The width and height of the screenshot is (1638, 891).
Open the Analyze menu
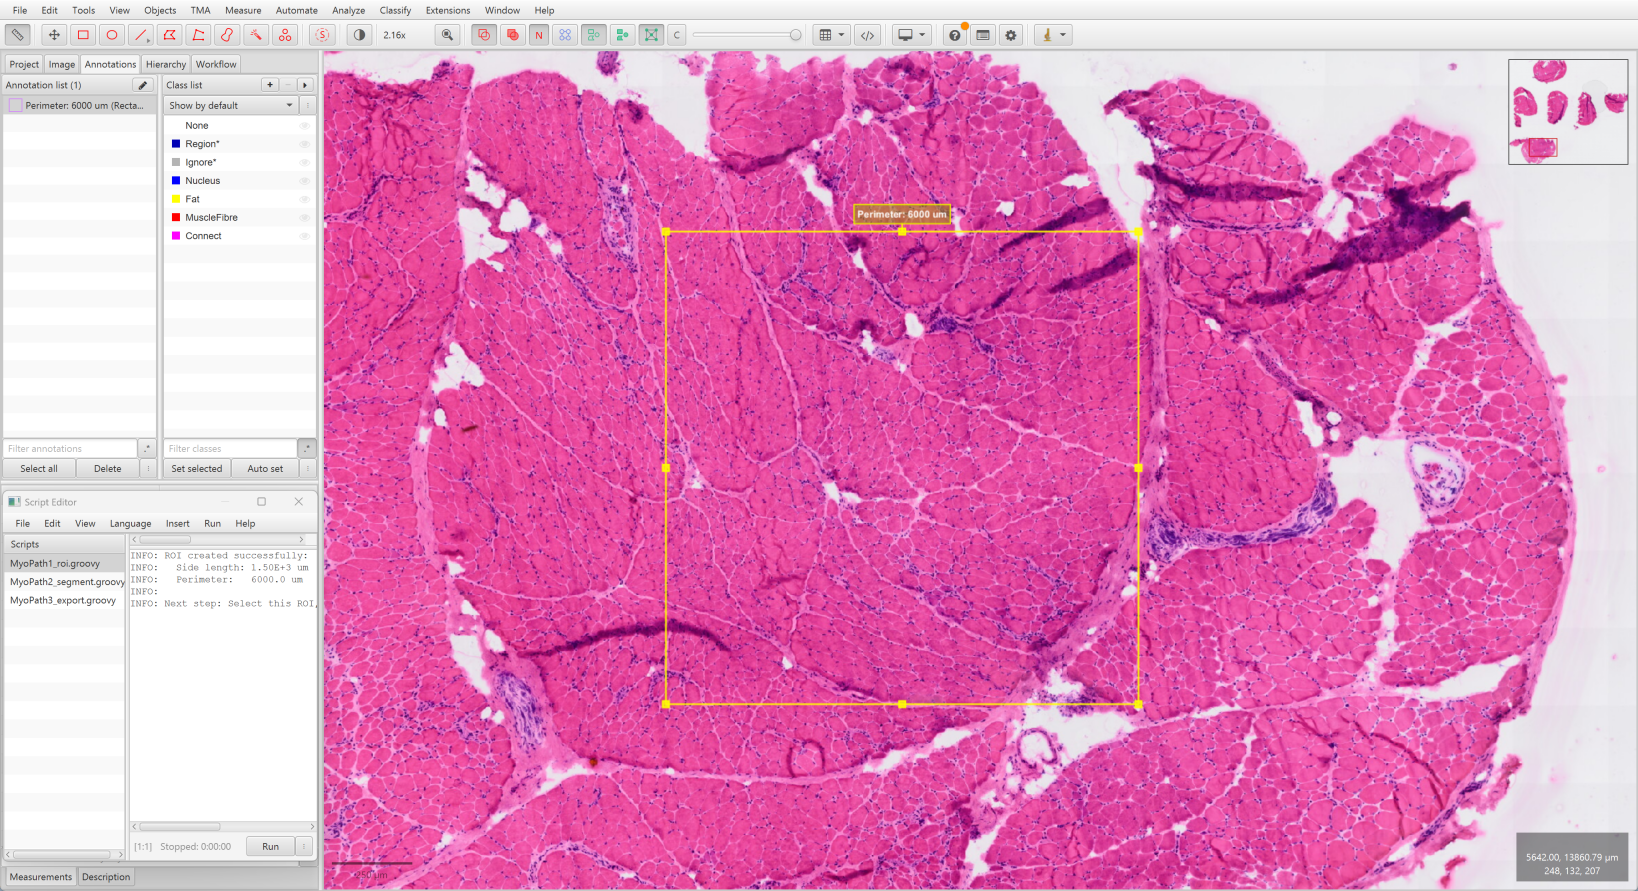pyautogui.click(x=348, y=10)
